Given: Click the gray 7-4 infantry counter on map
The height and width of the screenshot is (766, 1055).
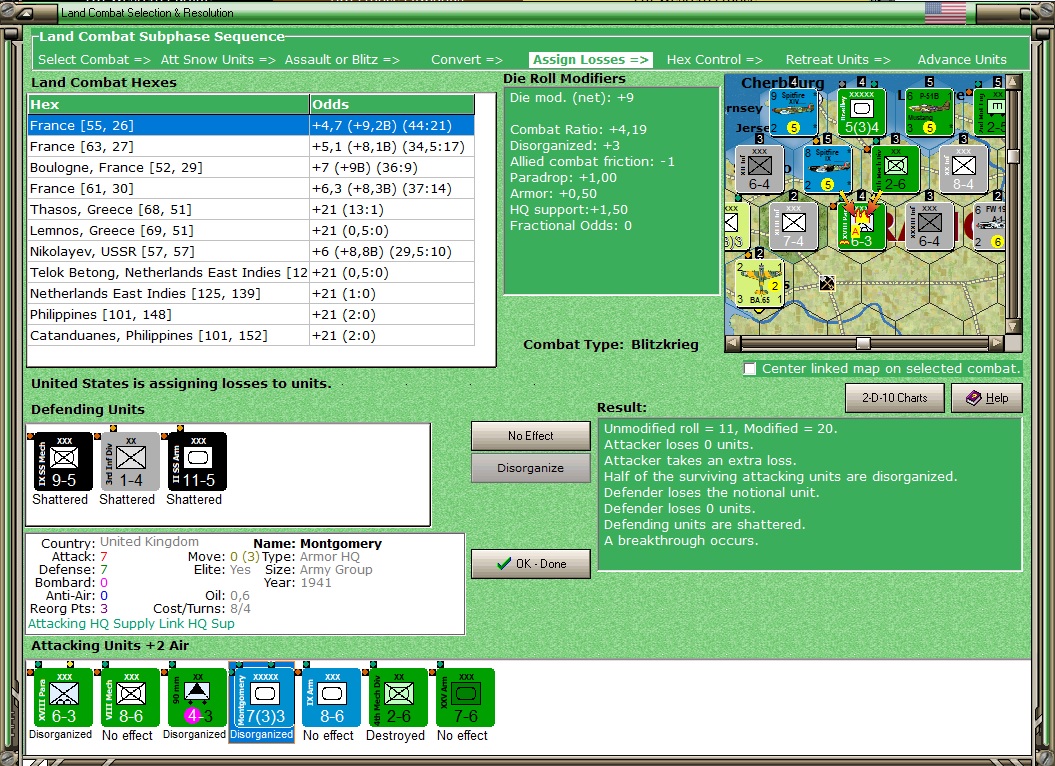Looking at the screenshot, I should click(793, 226).
